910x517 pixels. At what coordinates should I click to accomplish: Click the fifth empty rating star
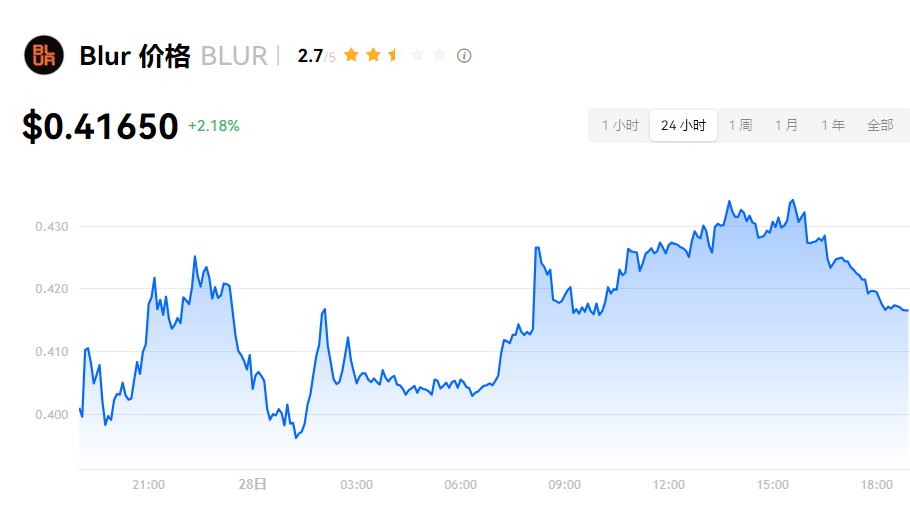point(439,55)
